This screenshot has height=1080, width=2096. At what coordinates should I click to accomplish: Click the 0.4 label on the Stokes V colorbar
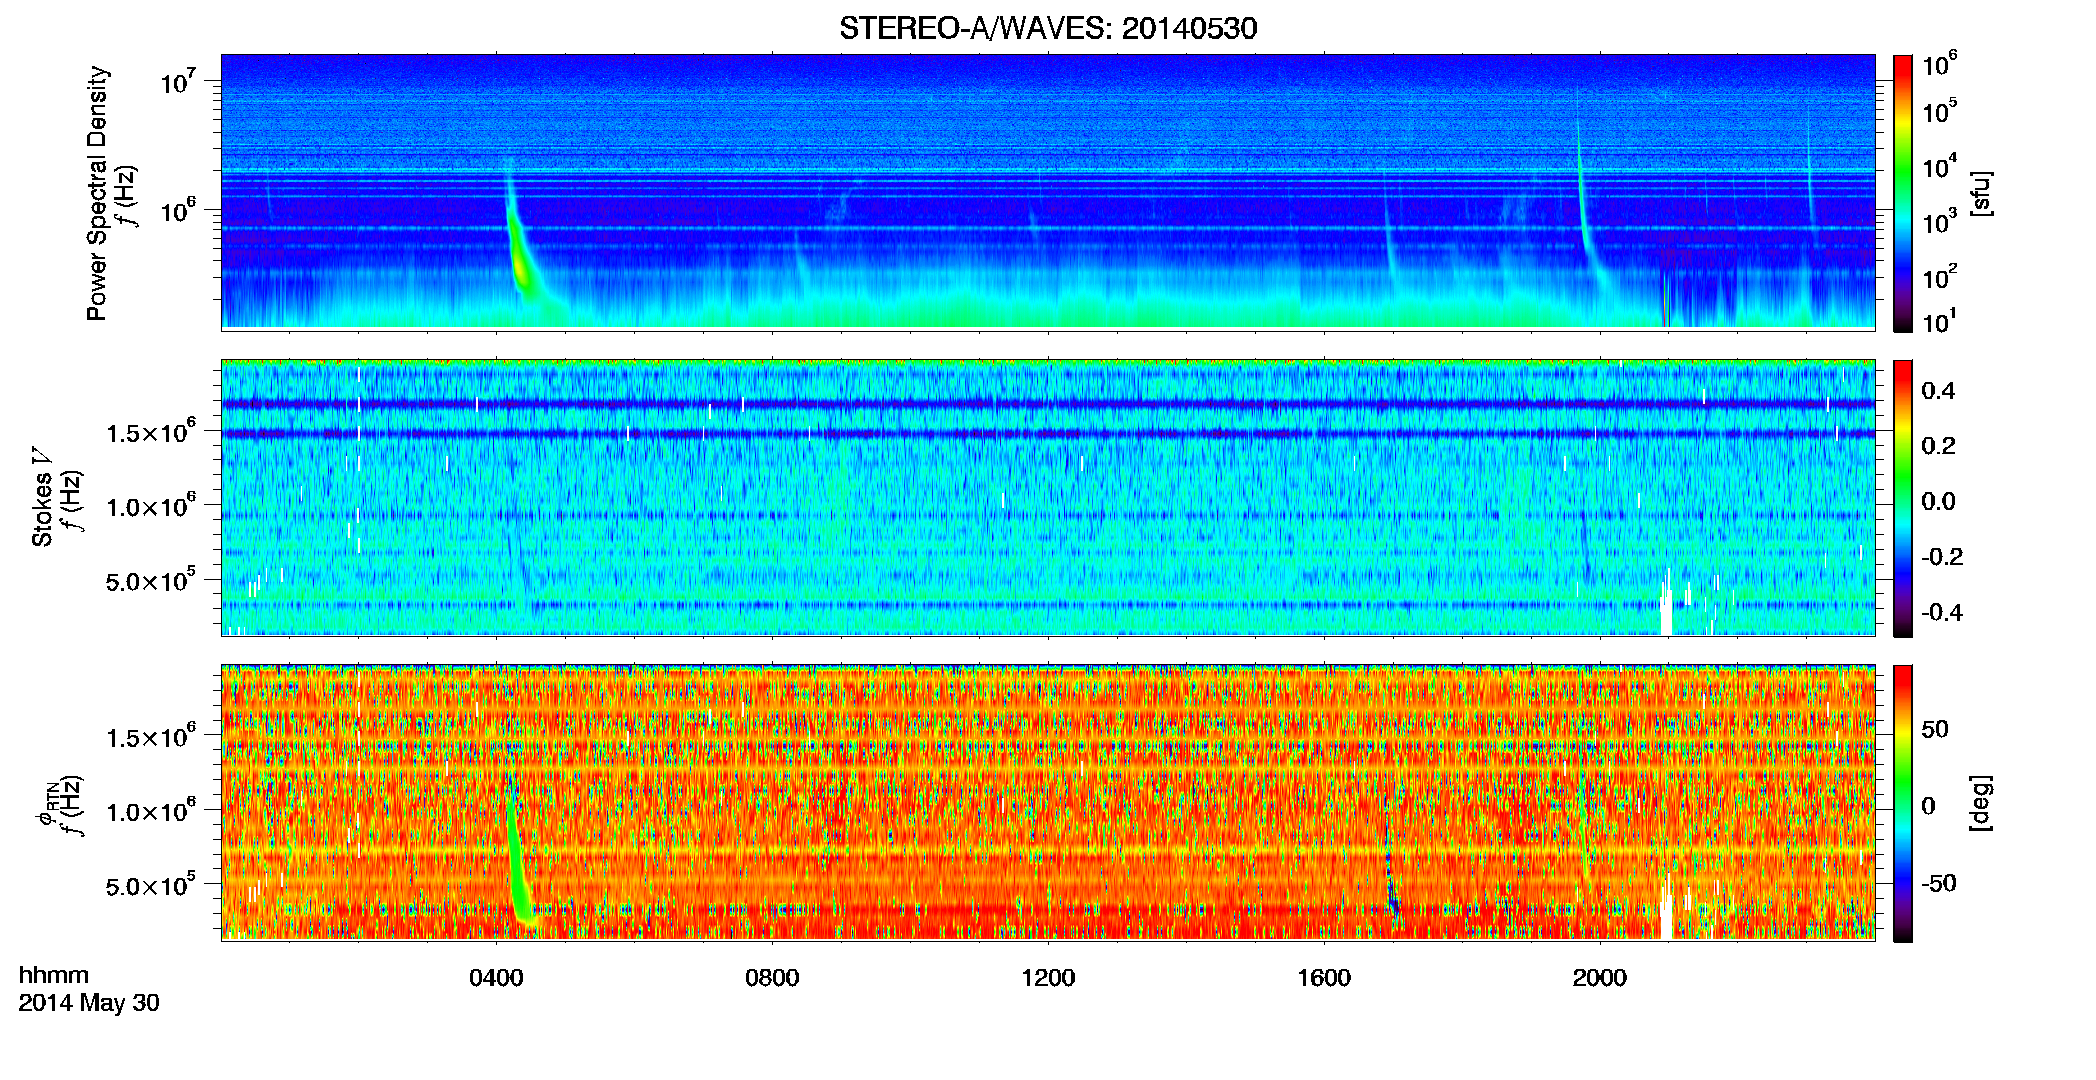(x=1938, y=391)
